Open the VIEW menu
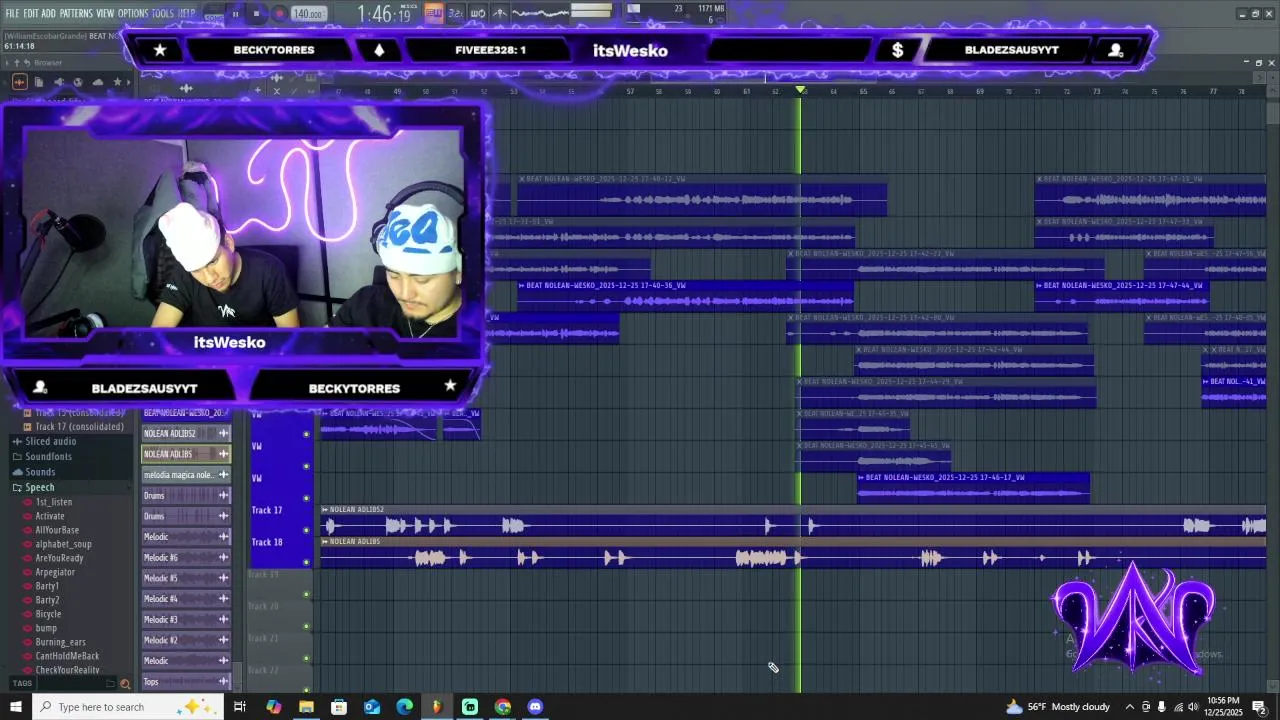The image size is (1280, 720). pos(105,13)
